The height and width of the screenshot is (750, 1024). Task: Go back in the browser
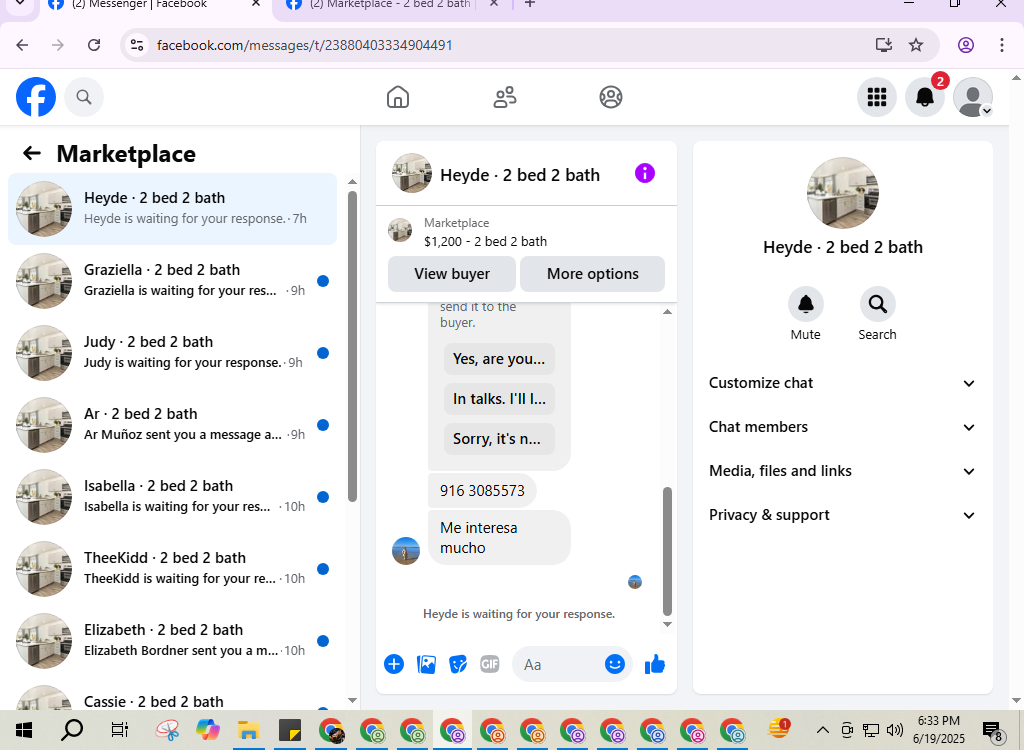click(22, 45)
